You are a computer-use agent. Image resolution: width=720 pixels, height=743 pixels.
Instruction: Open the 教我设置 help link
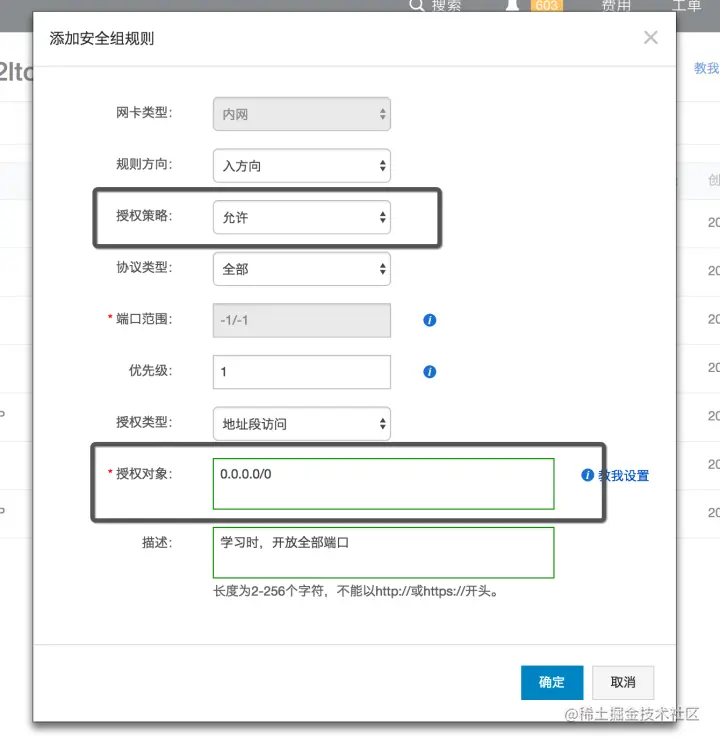tap(623, 475)
